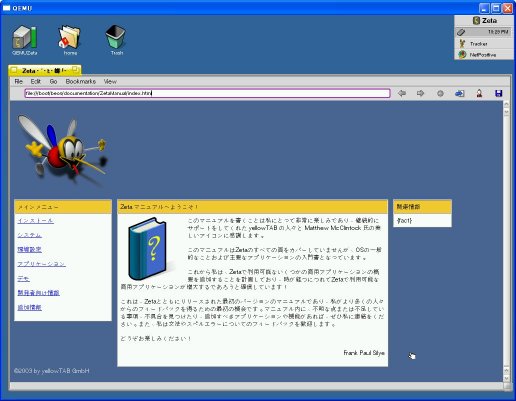Viewport: 516px width, 401px height.
Task: Click the vertical scrollbar up arrow at the top
Action: [x=506, y=105]
